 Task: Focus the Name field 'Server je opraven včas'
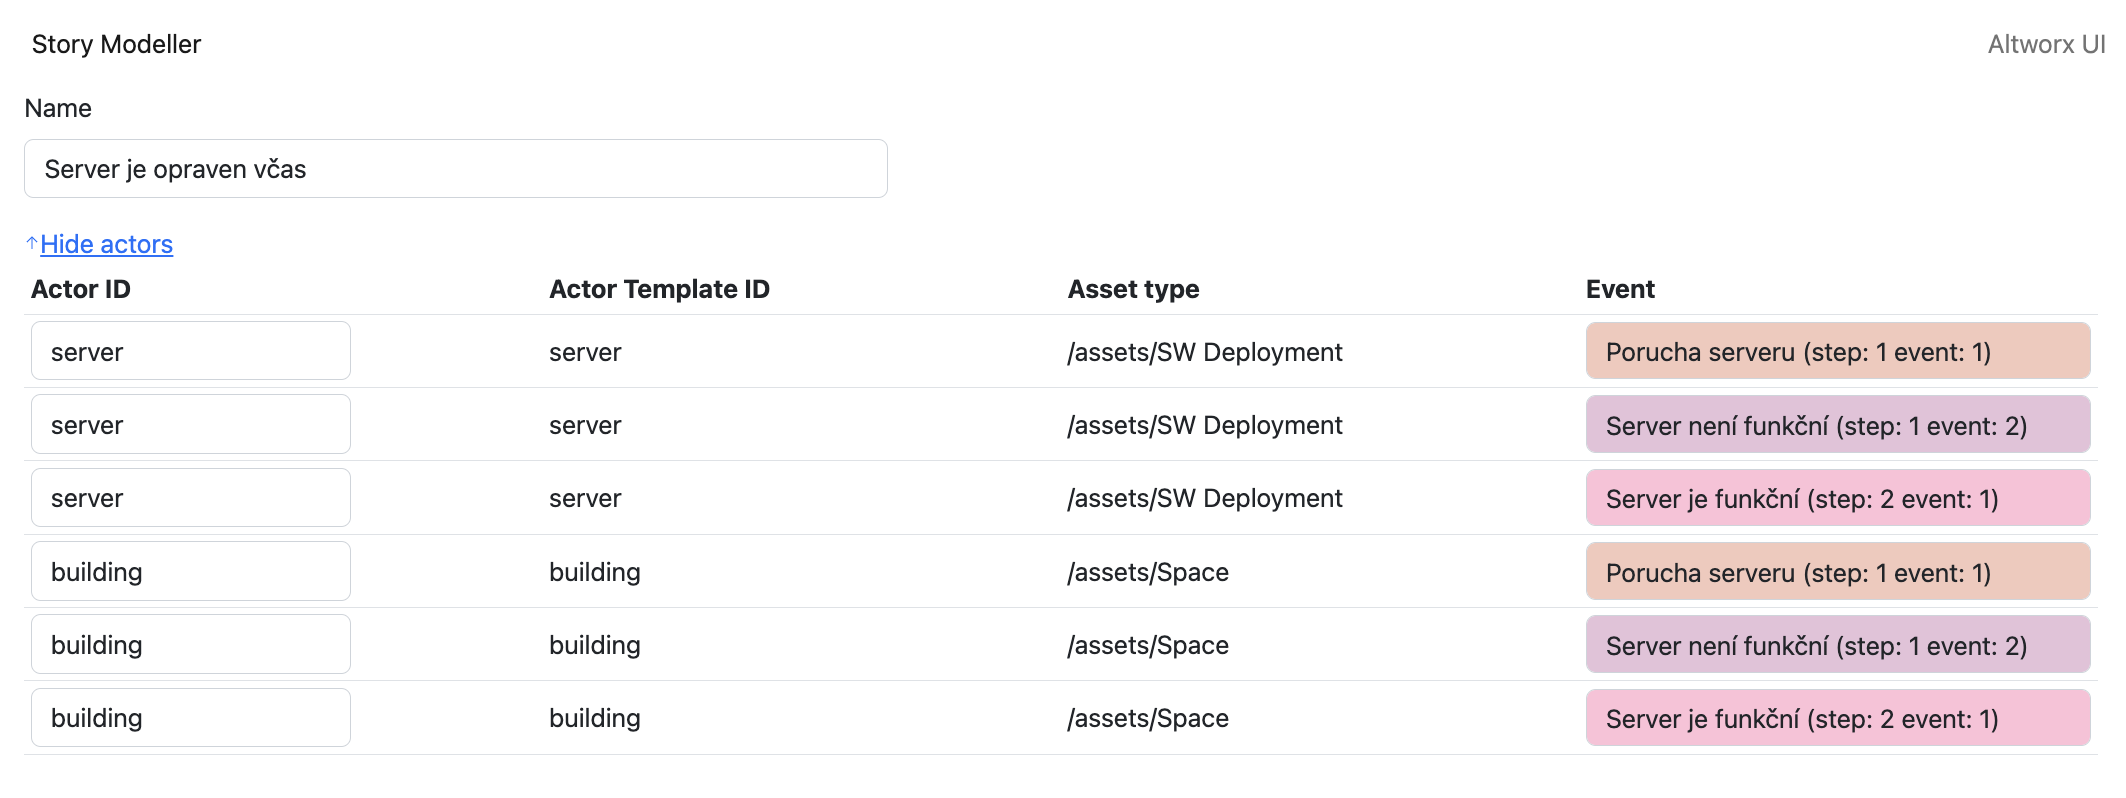point(455,169)
